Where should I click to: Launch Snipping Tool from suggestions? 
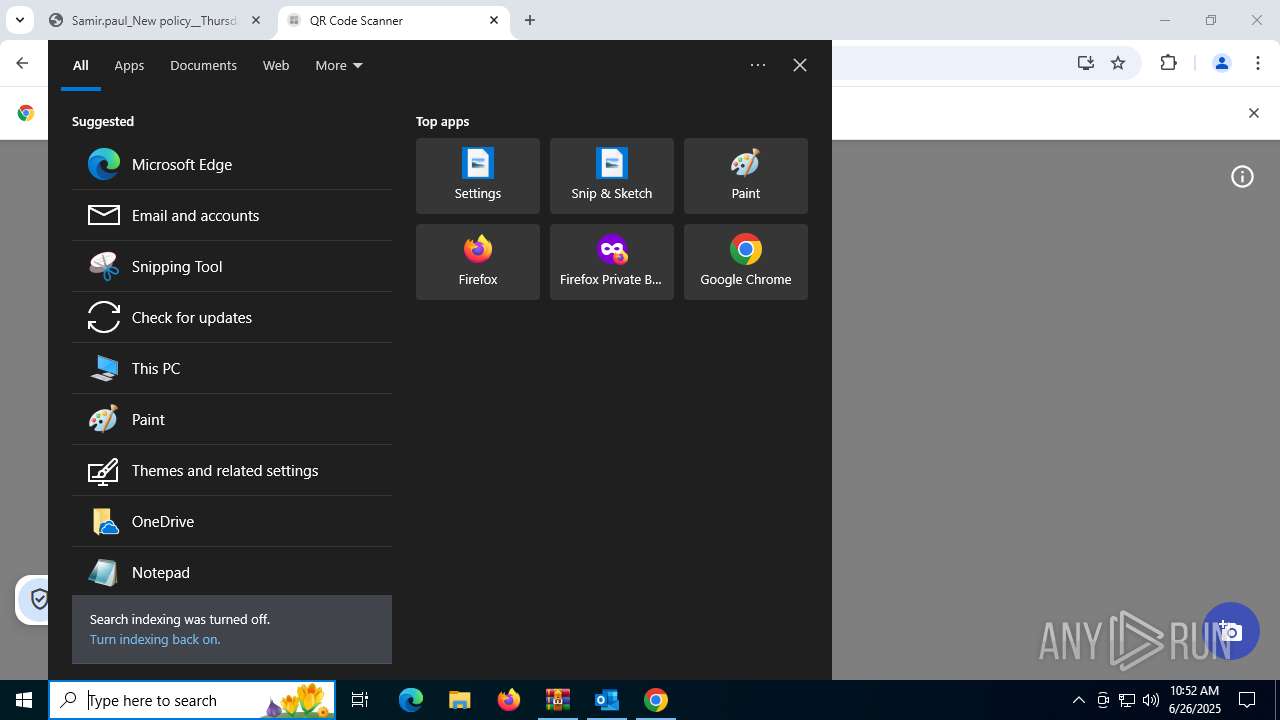[232, 266]
